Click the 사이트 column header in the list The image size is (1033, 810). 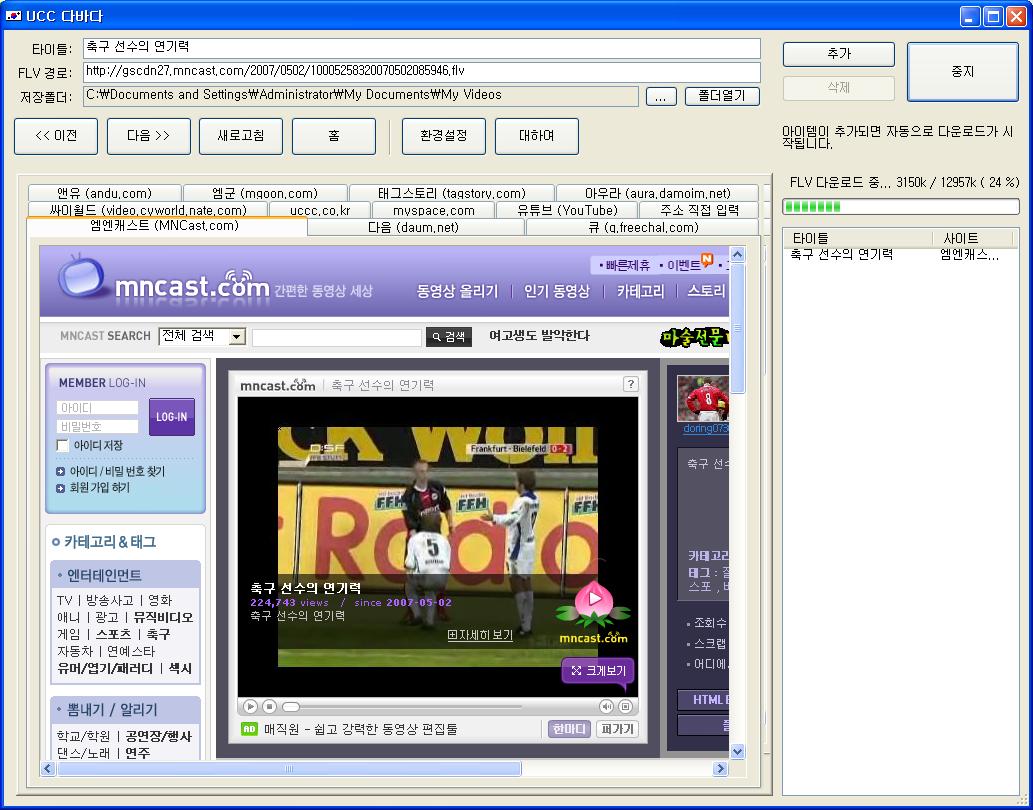point(973,238)
